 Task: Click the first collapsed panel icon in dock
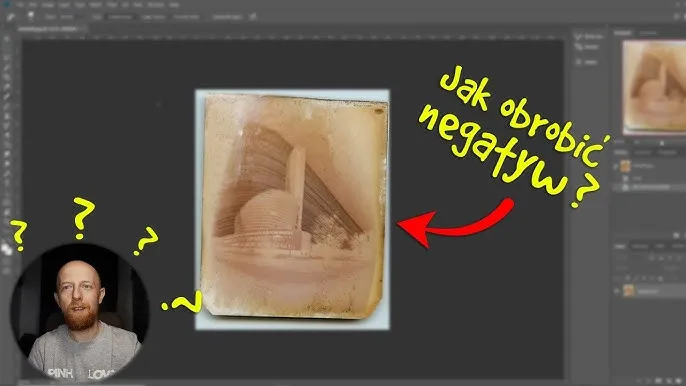coord(587,37)
